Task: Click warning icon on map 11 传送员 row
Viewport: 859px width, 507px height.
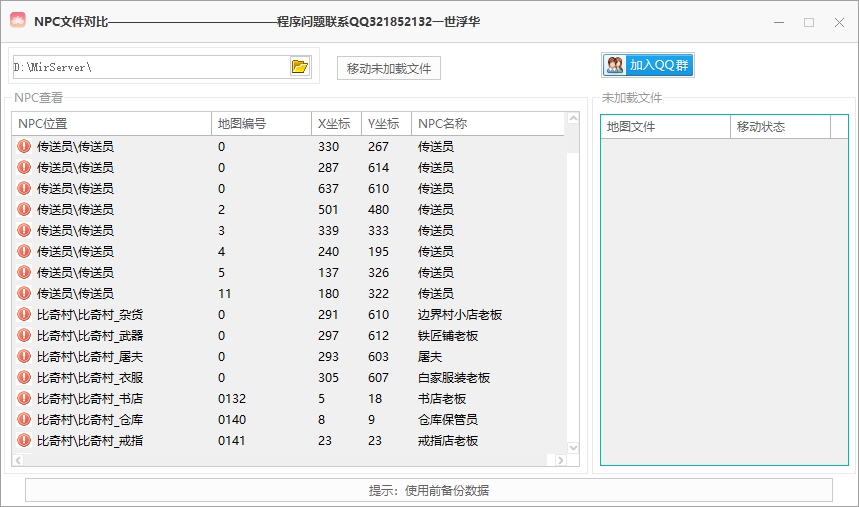Action: click(x=24, y=293)
